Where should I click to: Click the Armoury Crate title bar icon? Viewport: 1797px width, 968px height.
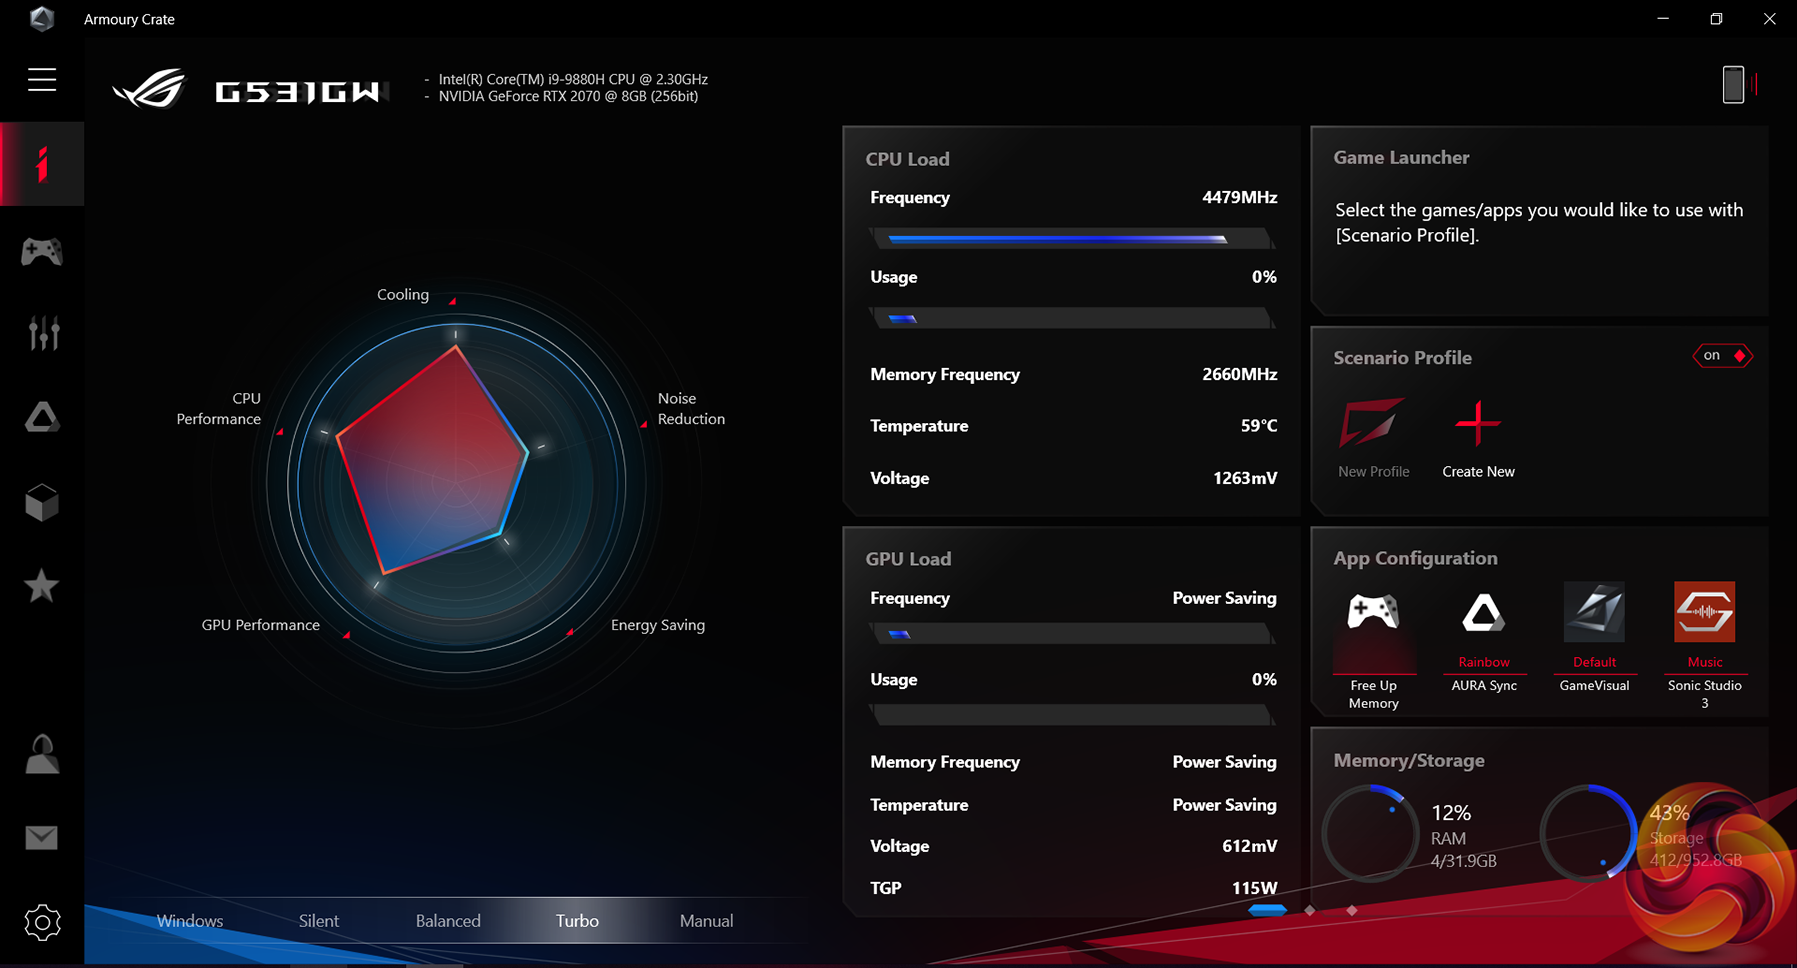[41, 19]
